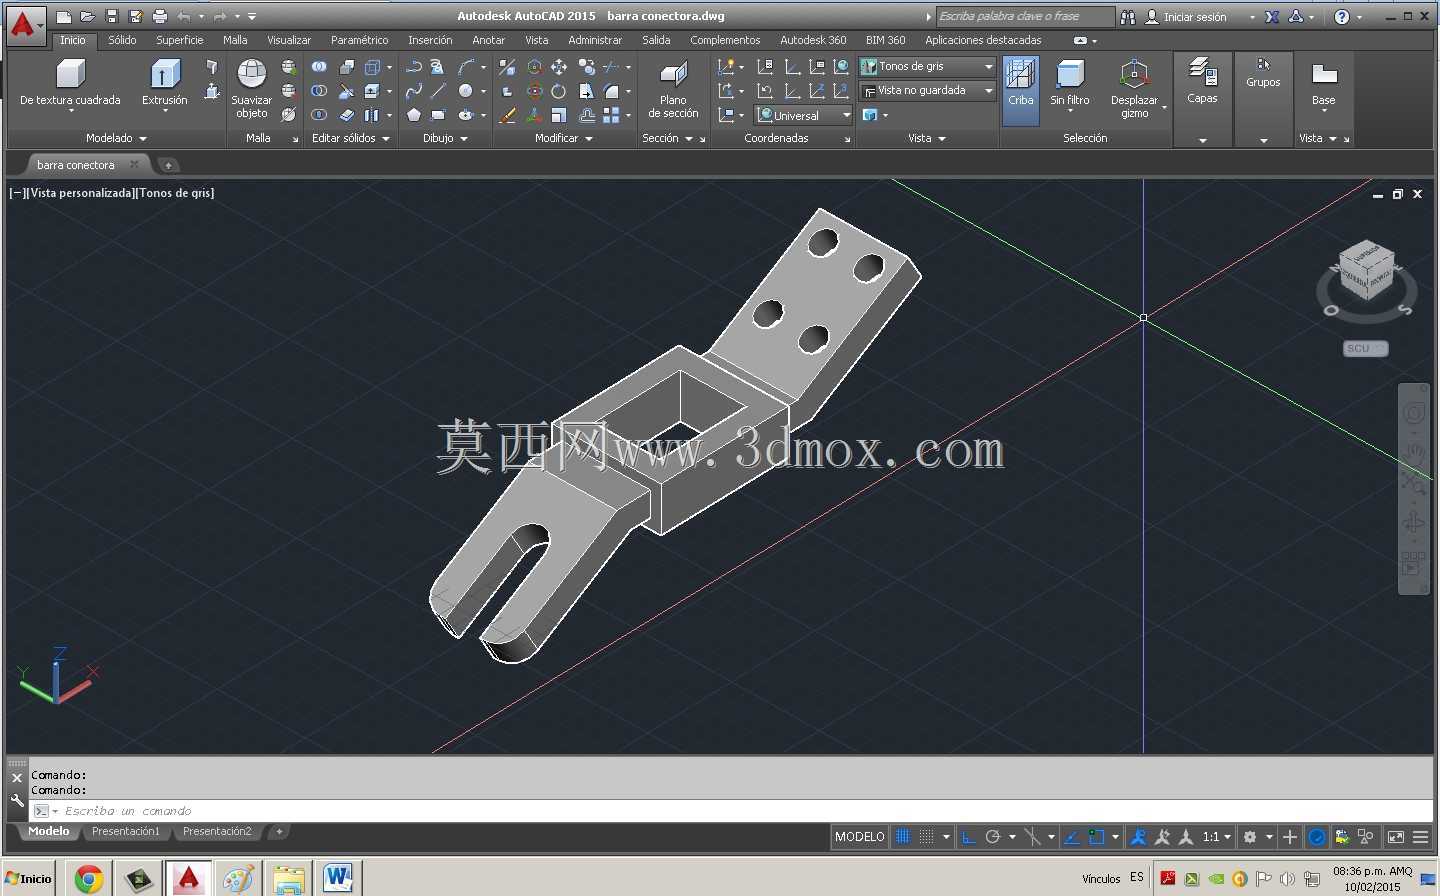Click the Open file icon in quick access toolbar
This screenshot has width=1440, height=896.
(87, 16)
